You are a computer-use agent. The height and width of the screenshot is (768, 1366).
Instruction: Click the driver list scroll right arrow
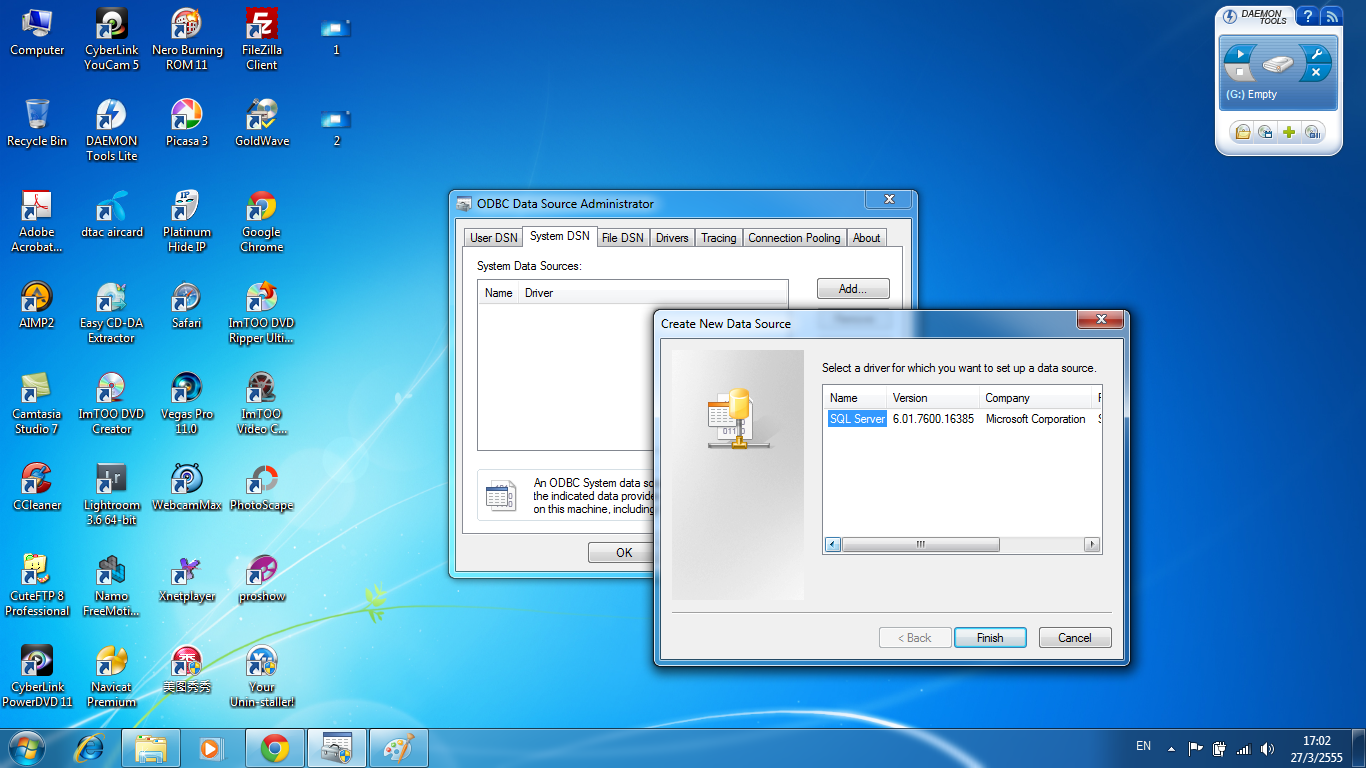(x=1092, y=545)
